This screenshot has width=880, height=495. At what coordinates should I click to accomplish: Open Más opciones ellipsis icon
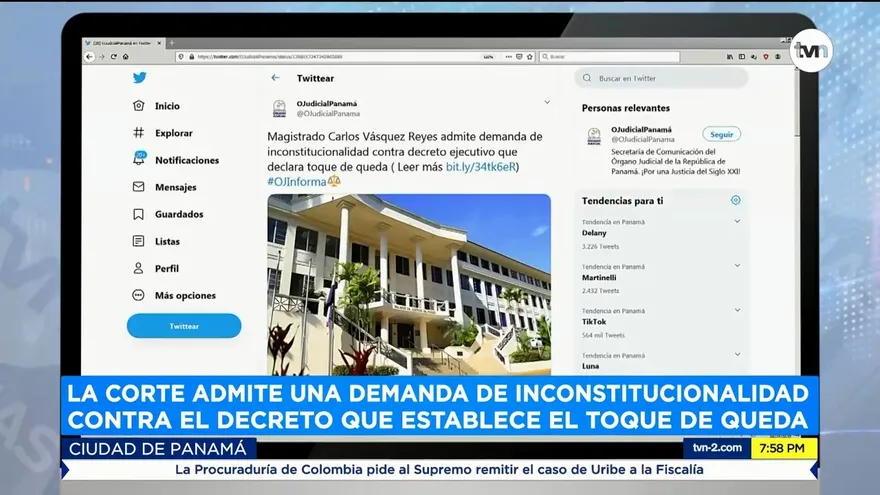click(x=138, y=295)
